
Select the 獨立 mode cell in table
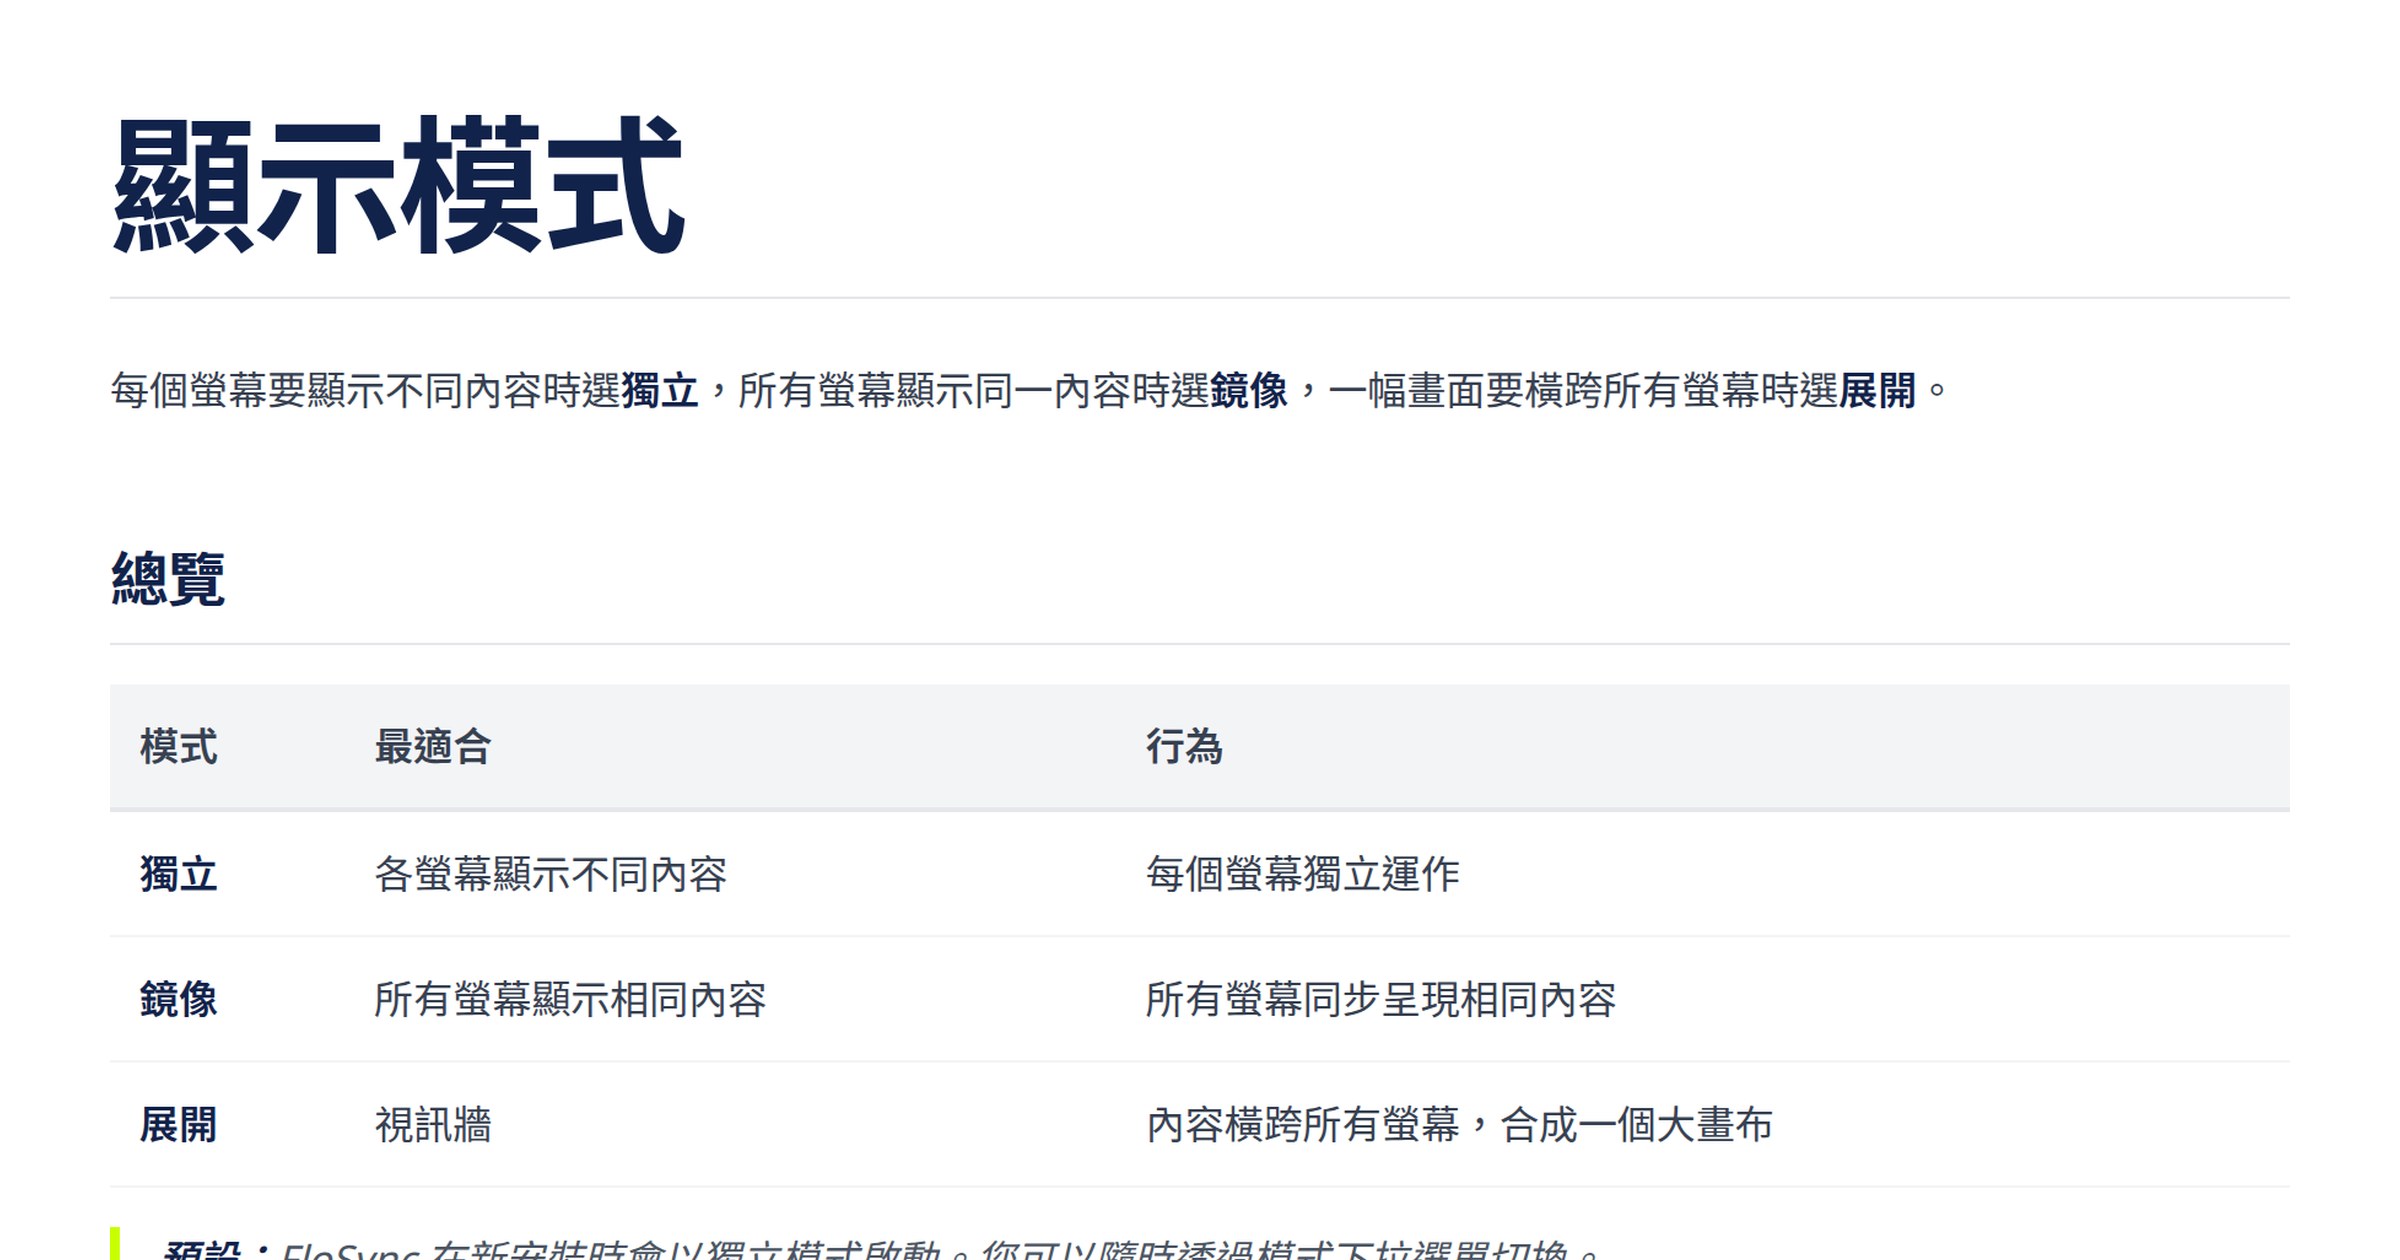[x=178, y=874]
